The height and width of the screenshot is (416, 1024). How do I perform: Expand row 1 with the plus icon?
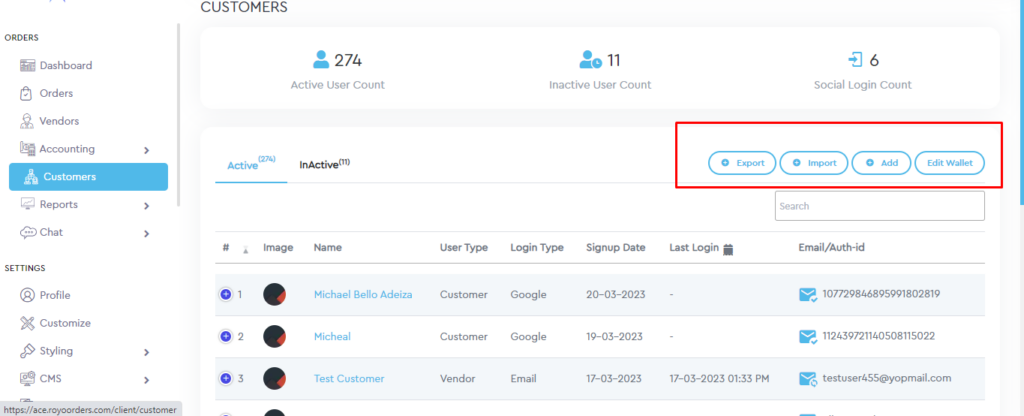225,295
